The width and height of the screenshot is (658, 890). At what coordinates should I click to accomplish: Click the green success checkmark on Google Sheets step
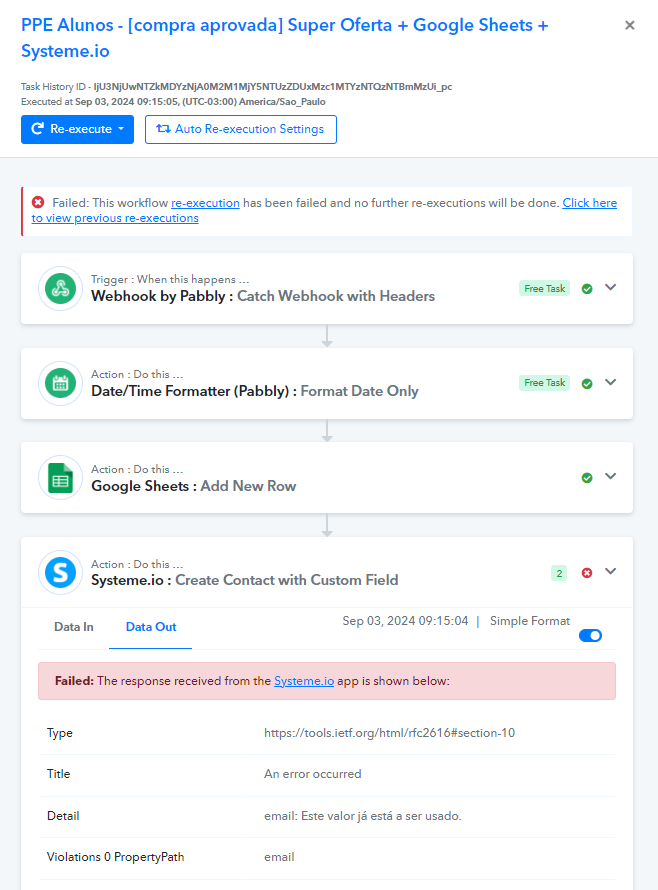pos(587,478)
